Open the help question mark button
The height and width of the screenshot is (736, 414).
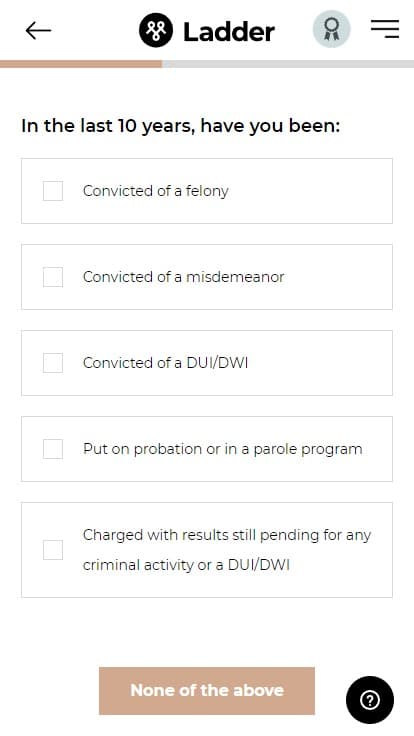click(x=370, y=700)
